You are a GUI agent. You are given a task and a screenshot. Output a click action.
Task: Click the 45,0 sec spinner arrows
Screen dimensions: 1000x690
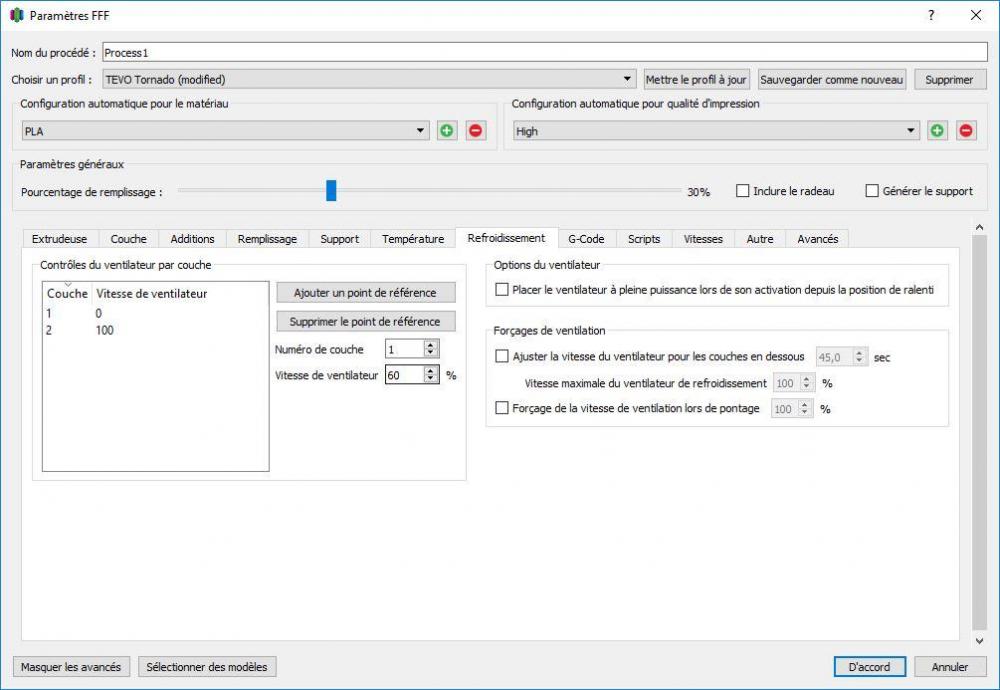coord(860,357)
